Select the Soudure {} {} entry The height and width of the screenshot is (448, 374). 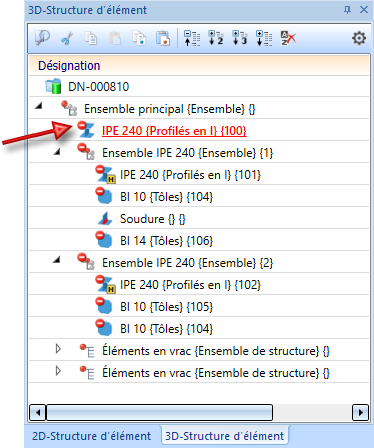[x=153, y=219]
